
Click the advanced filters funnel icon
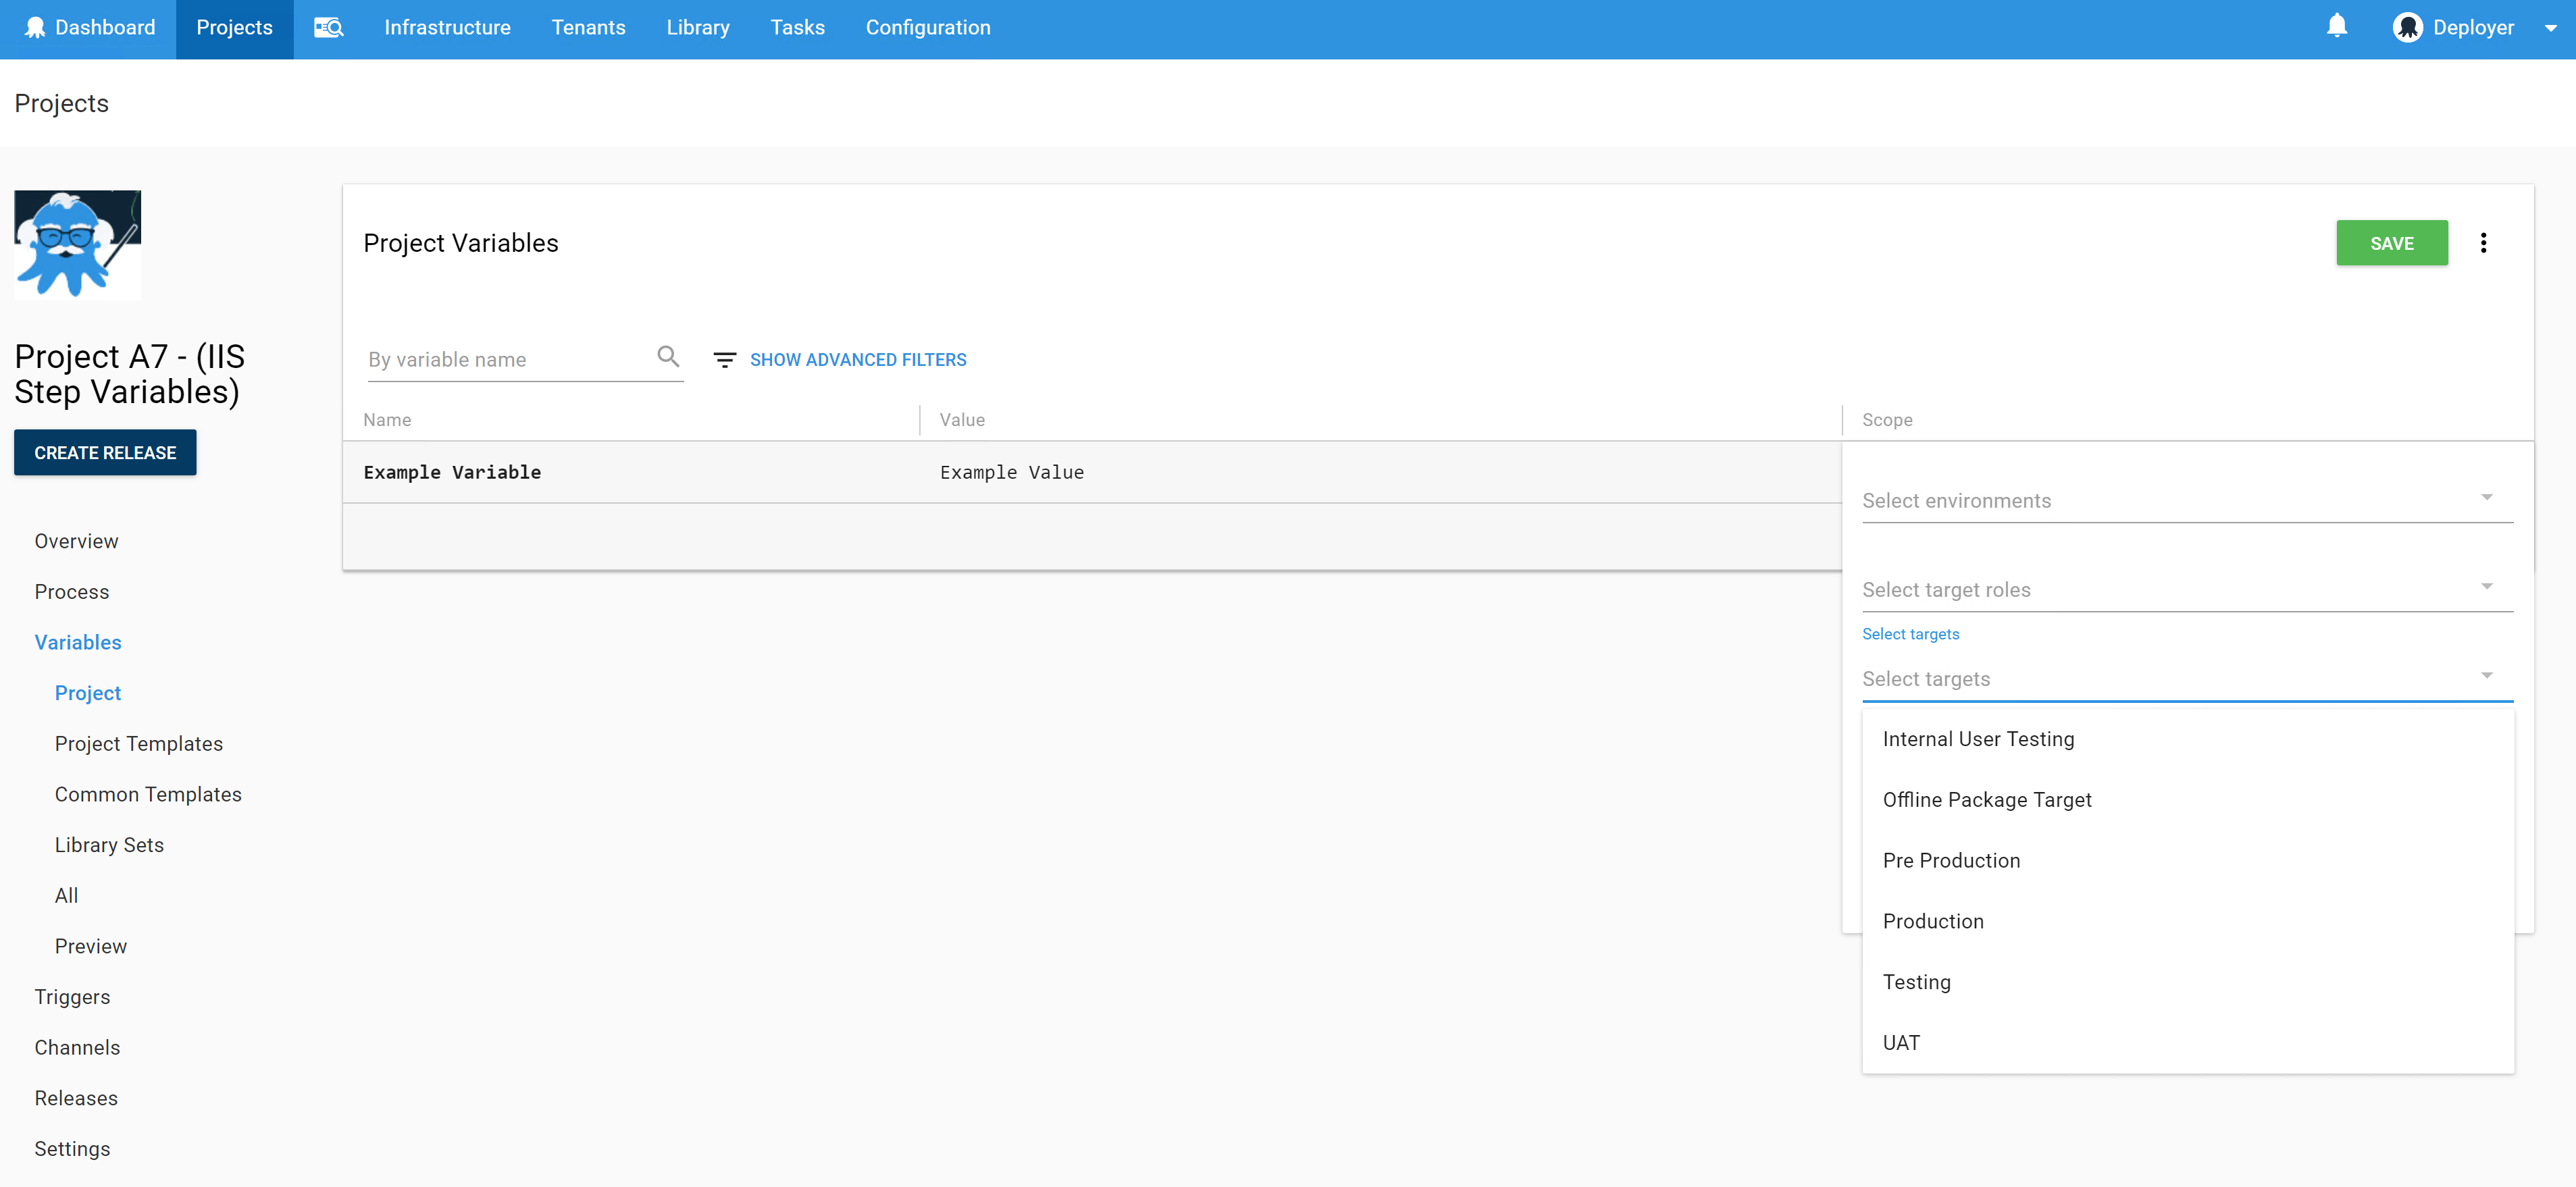[x=725, y=360]
